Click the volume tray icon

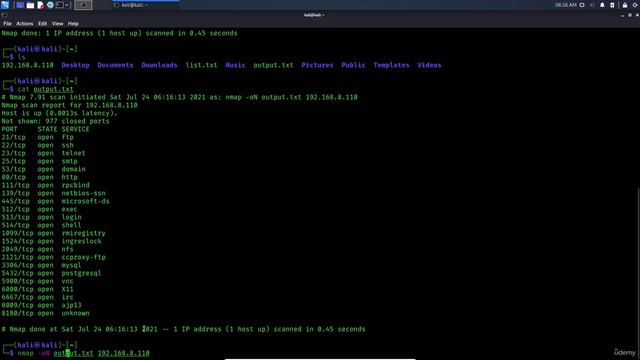point(592,5)
